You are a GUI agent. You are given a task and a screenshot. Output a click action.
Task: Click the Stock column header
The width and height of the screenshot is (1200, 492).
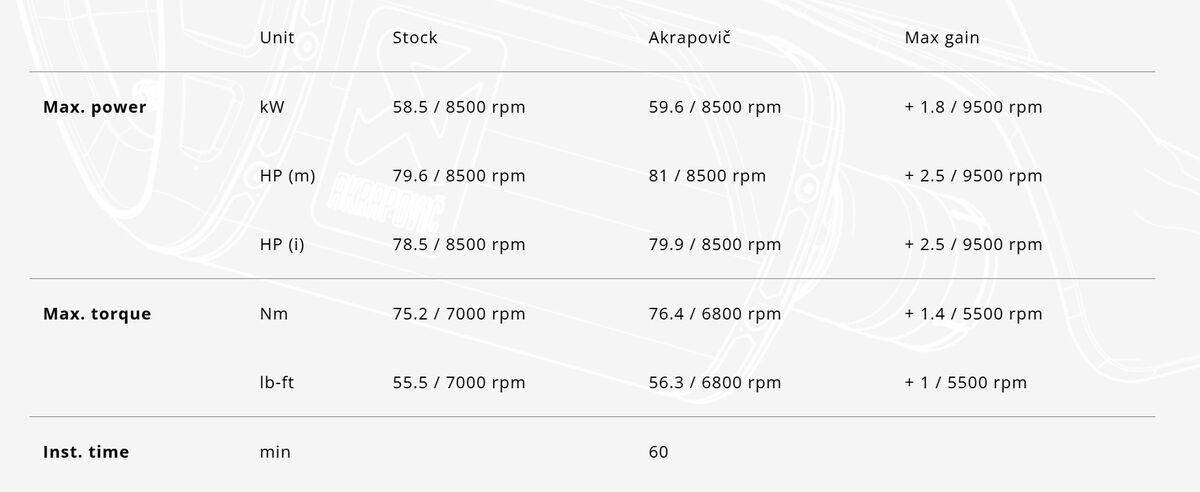tap(414, 38)
